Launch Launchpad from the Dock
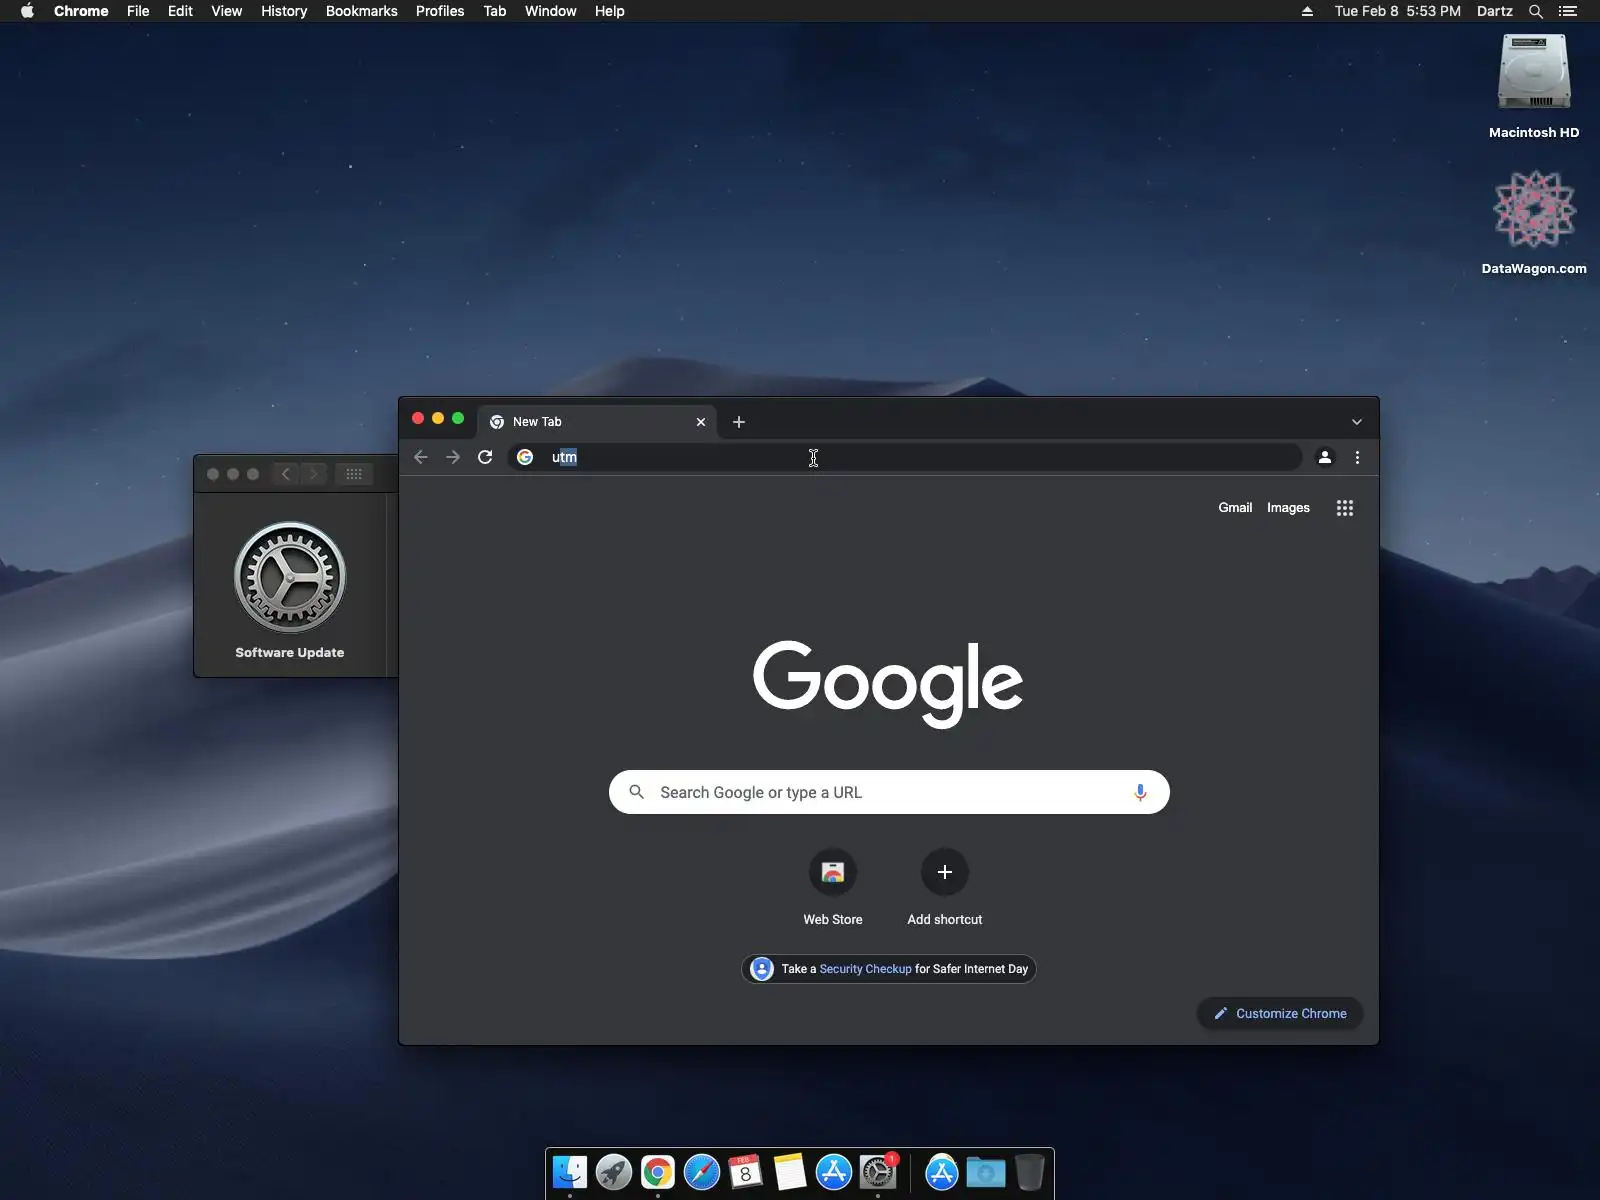Viewport: 1600px width, 1200px height. pyautogui.click(x=614, y=1172)
